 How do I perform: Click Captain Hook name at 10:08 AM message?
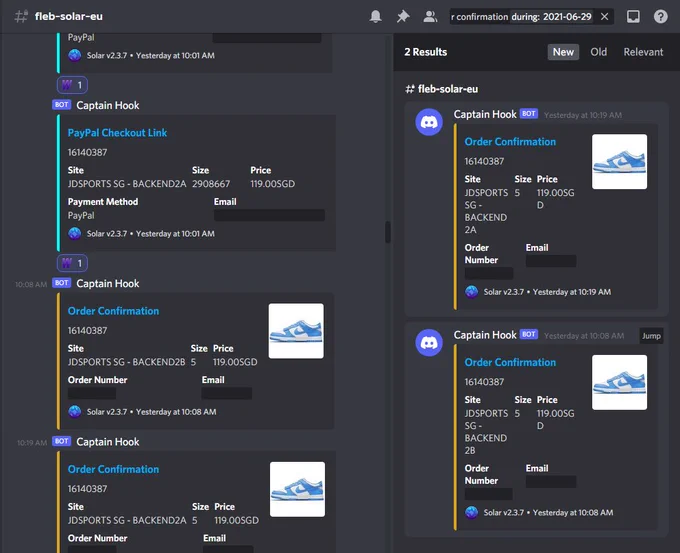tap(108, 284)
